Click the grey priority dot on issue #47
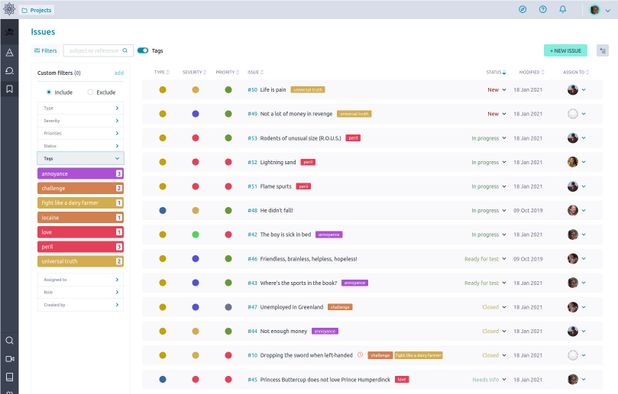Image resolution: width=618 pixels, height=394 pixels. coord(228,307)
